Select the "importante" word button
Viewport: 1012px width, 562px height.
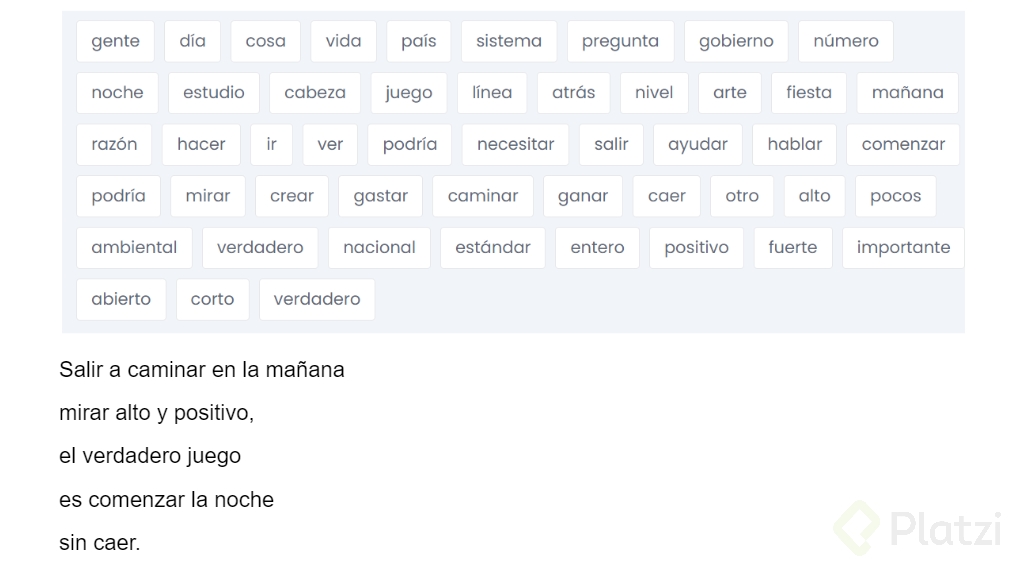pos(903,247)
